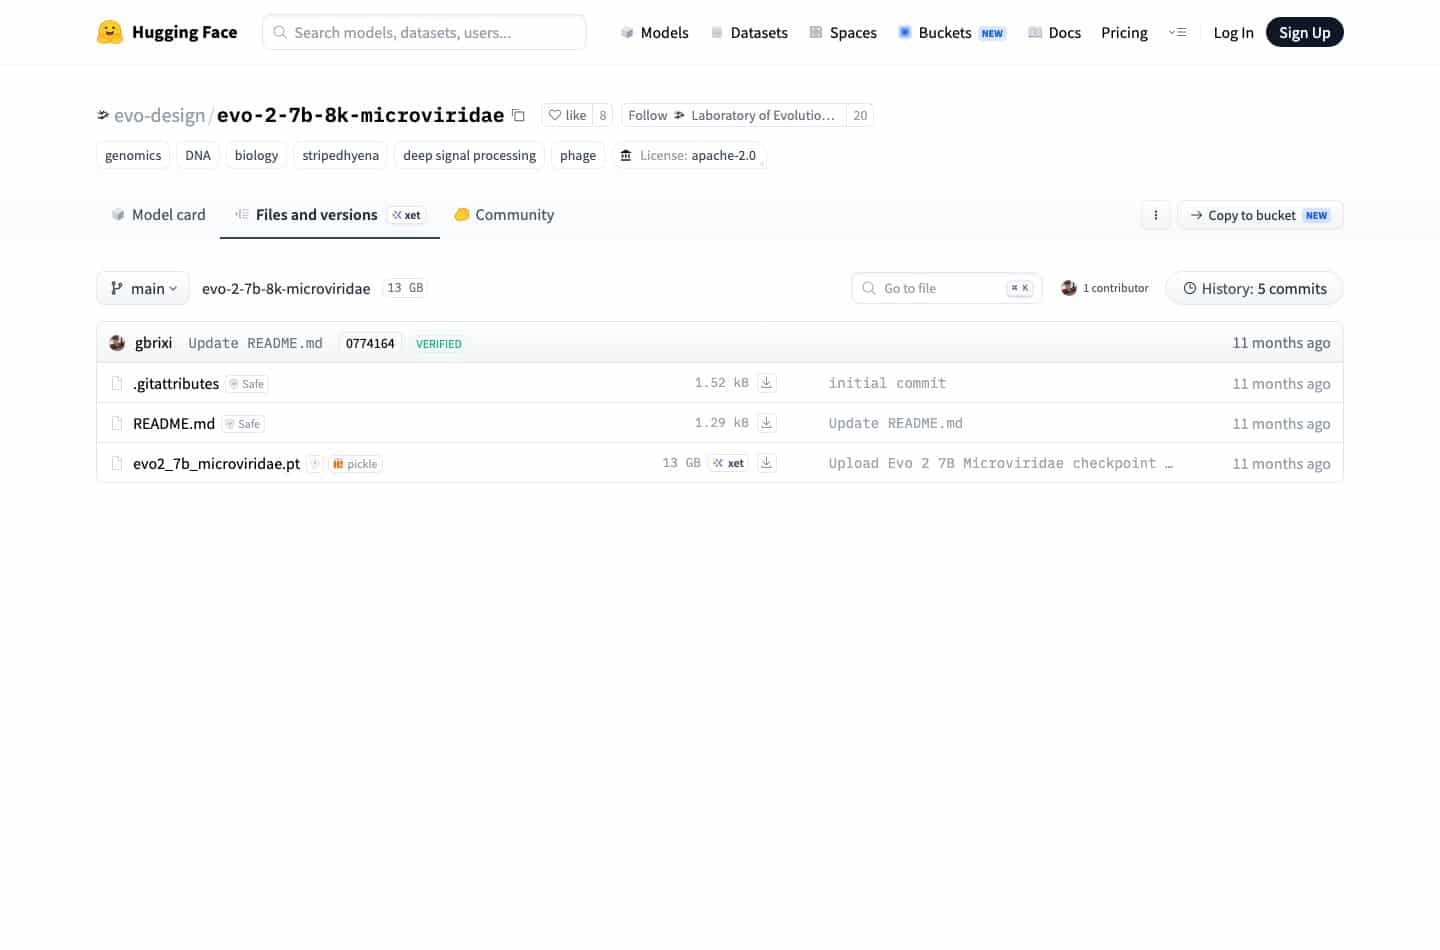Open Buckets in the navigation bar

click(x=952, y=32)
